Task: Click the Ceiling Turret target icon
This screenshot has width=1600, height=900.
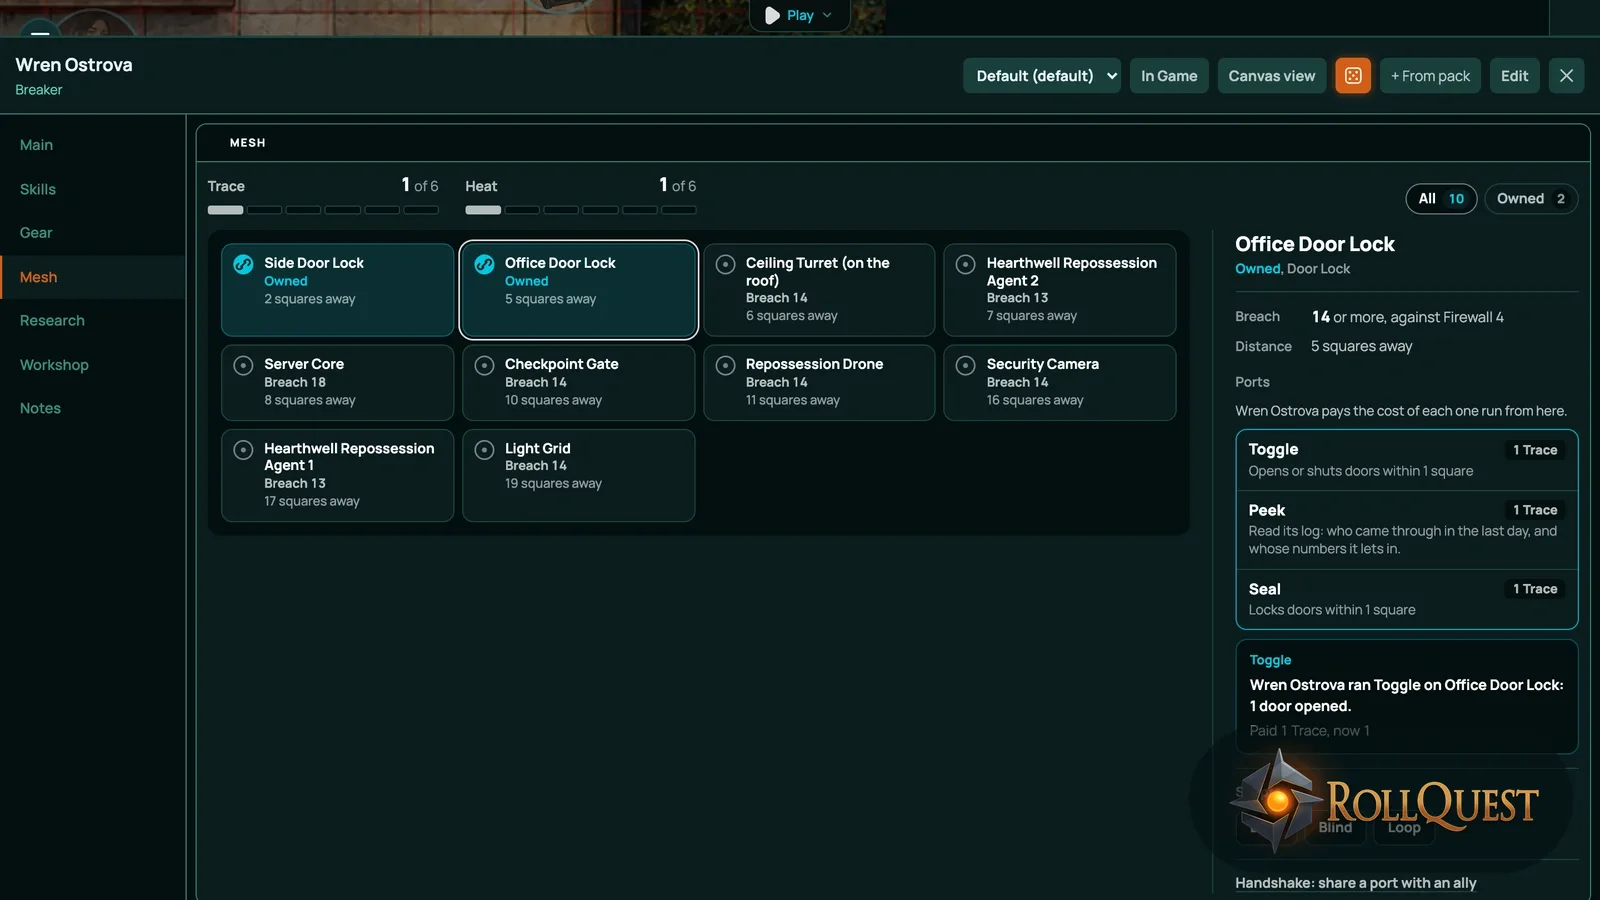Action: tap(725, 264)
